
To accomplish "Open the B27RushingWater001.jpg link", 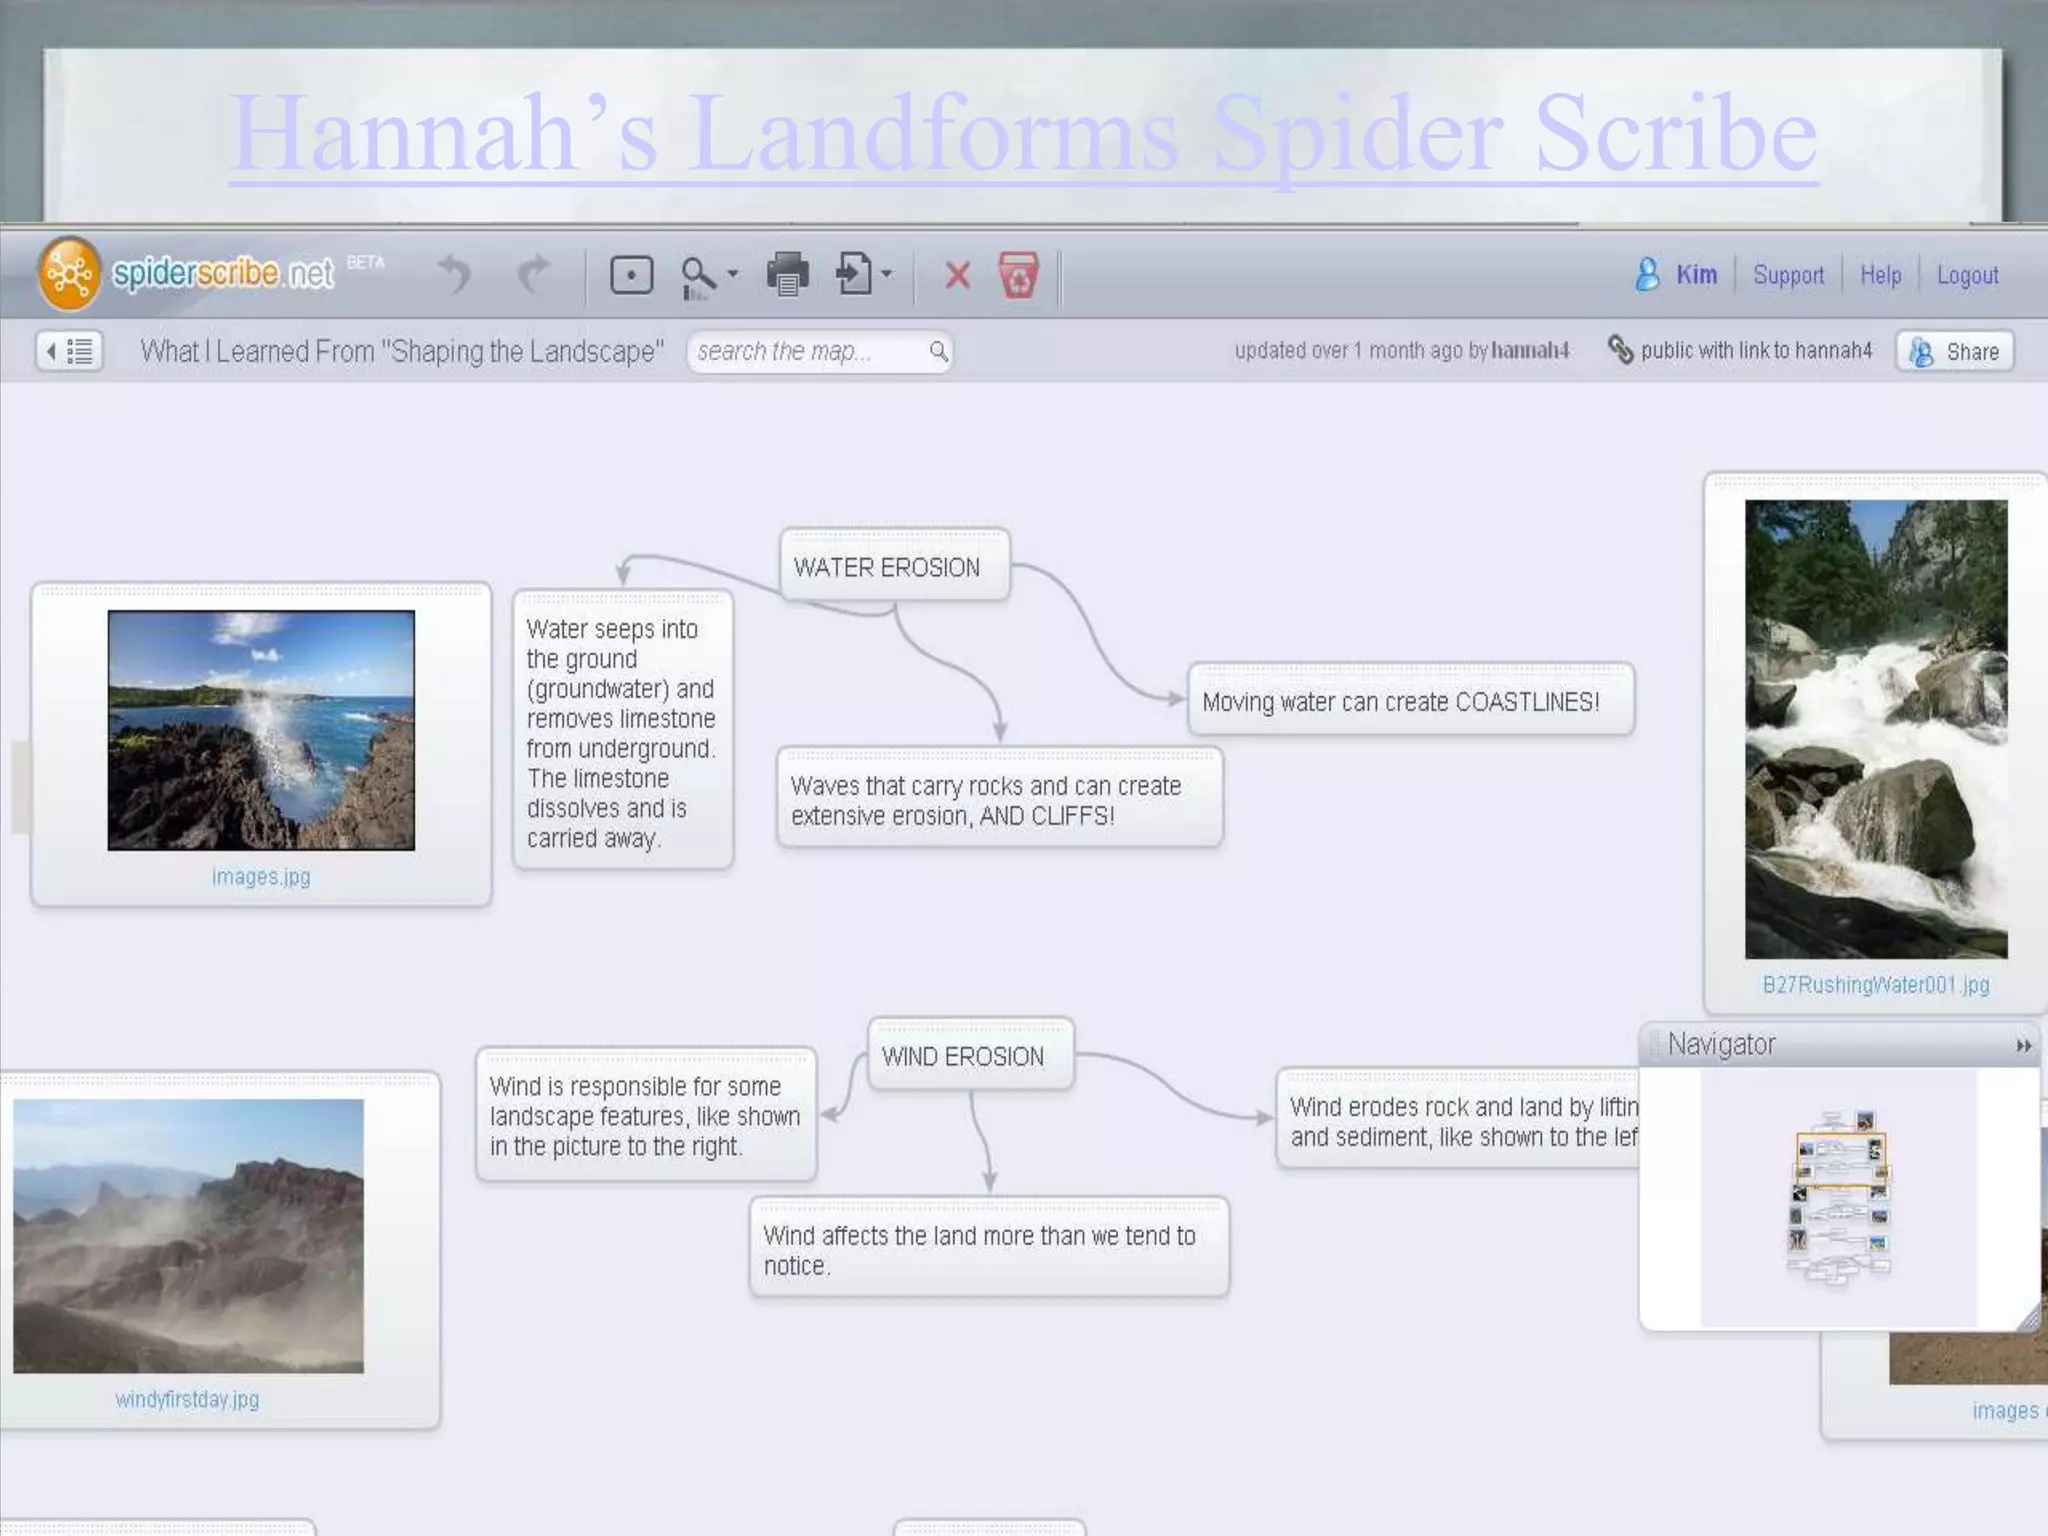I will pos(1875,985).
